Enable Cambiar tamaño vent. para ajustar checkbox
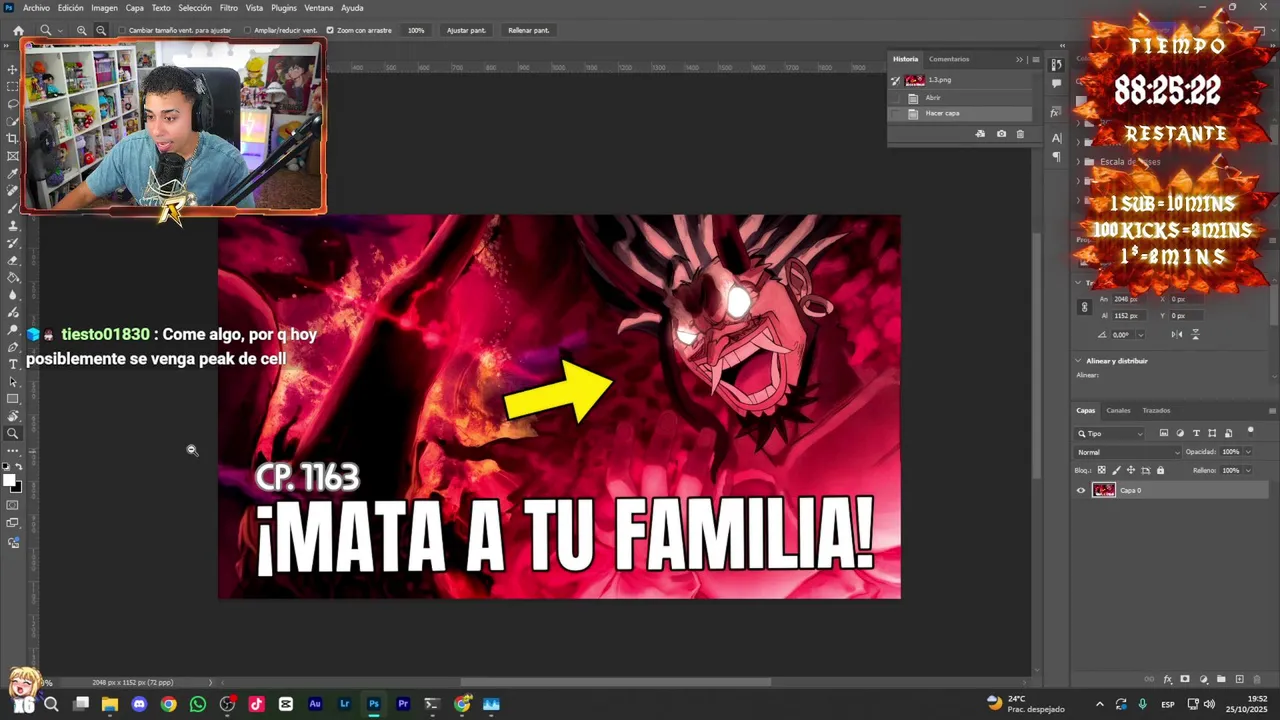1280x720 pixels. (x=122, y=30)
